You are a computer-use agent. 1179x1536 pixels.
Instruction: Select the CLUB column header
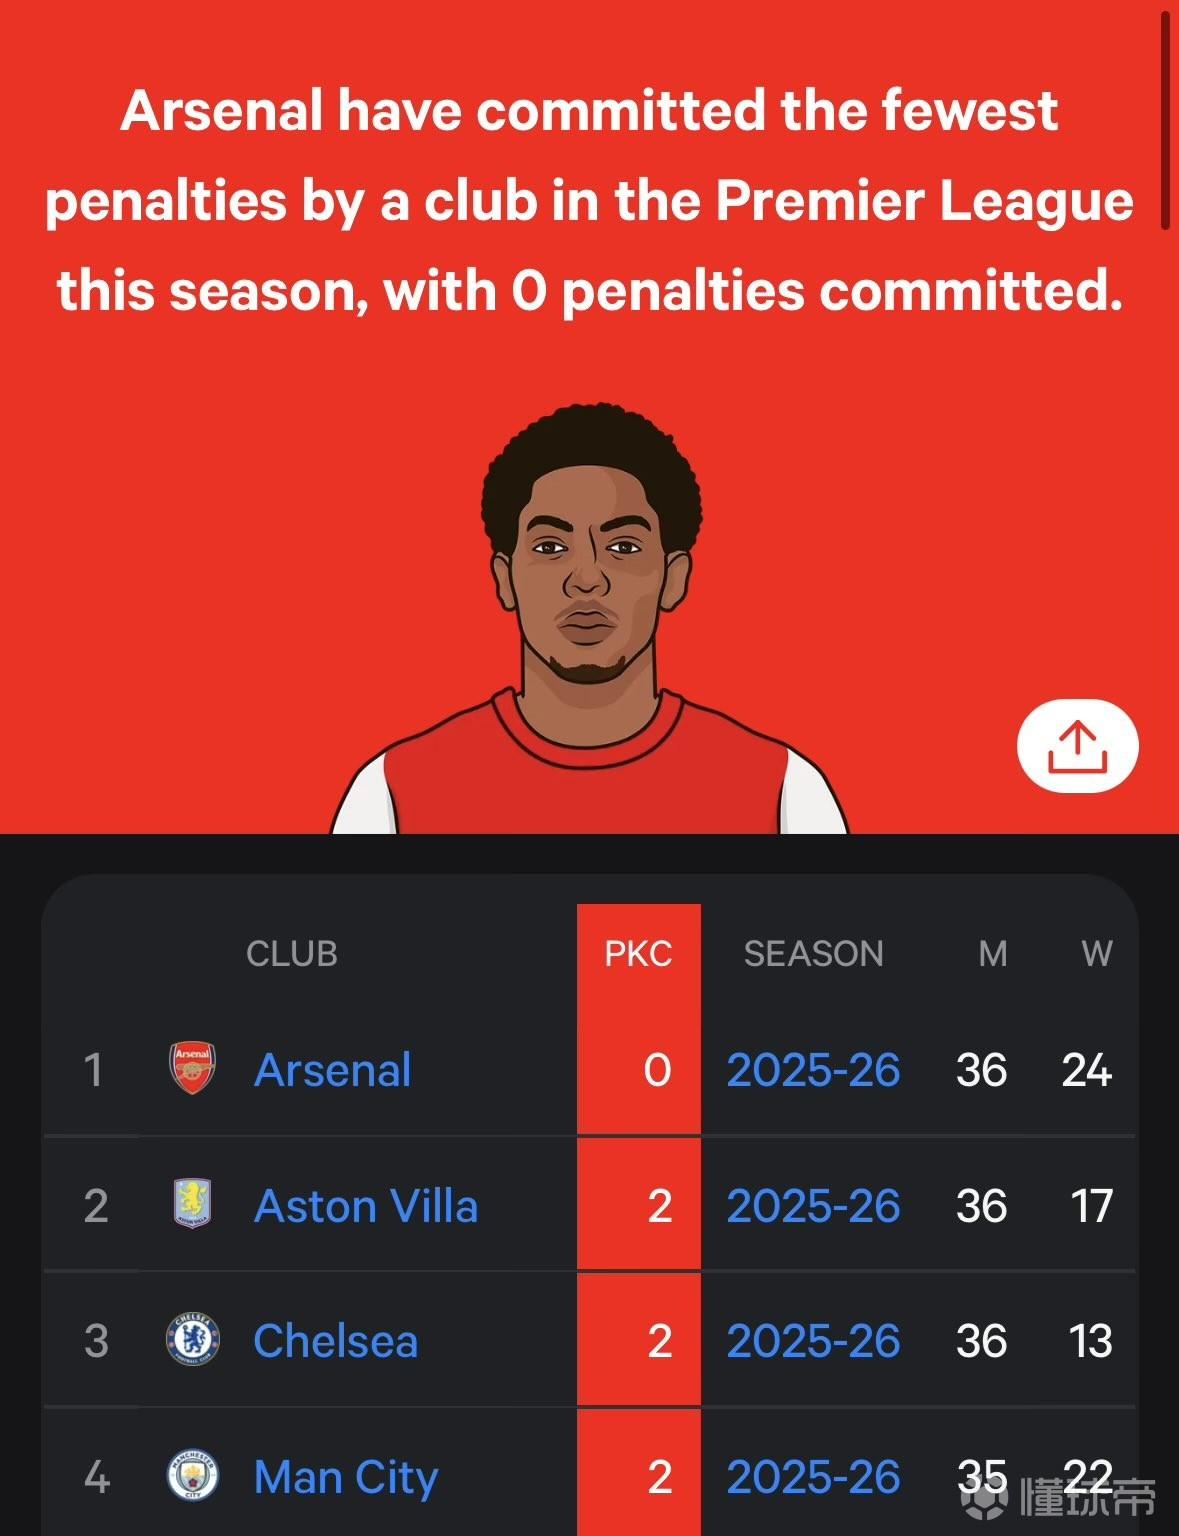pyautogui.click(x=291, y=953)
